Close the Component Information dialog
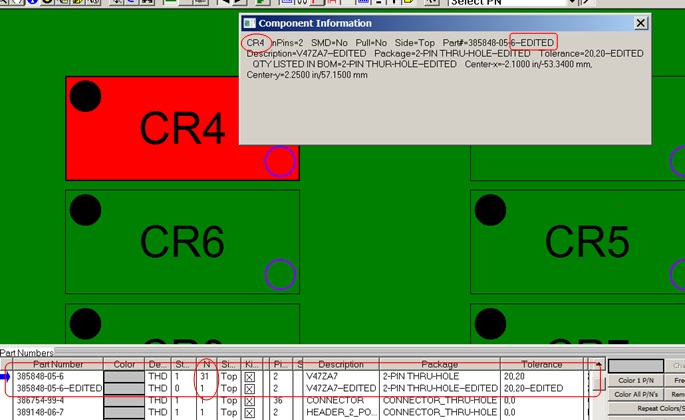 click(640, 23)
